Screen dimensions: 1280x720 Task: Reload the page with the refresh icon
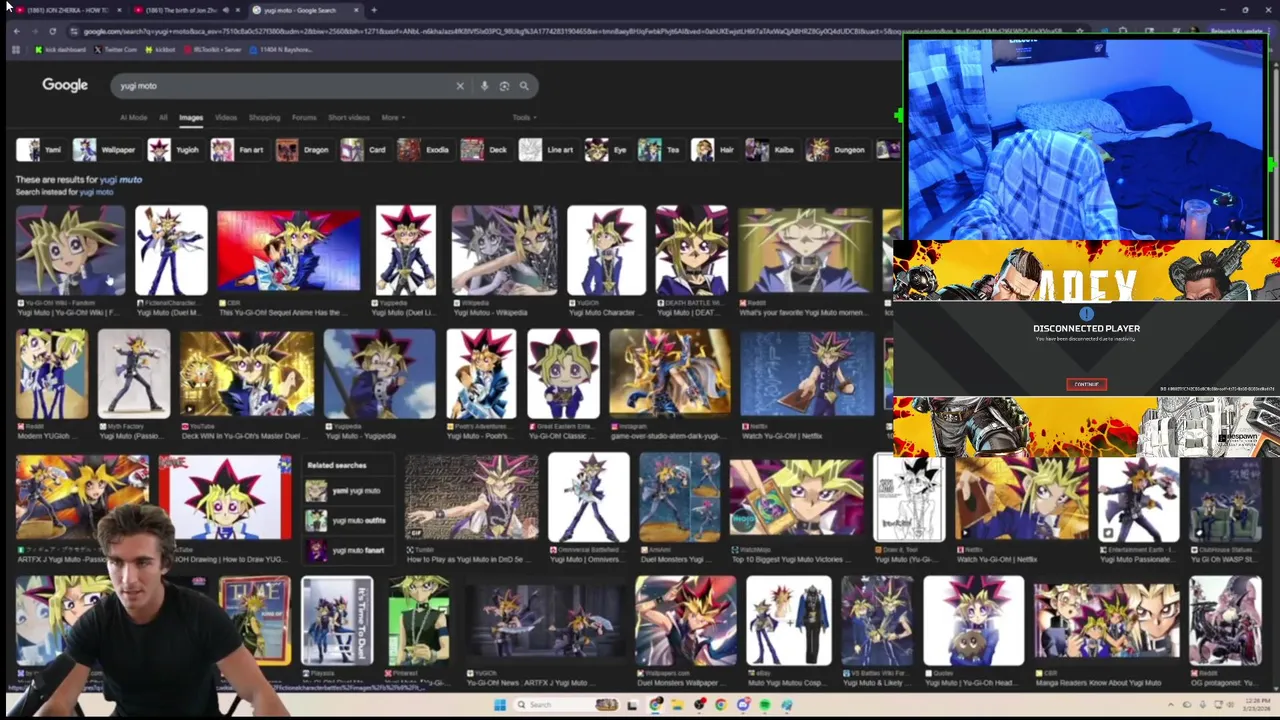(55, 31)
